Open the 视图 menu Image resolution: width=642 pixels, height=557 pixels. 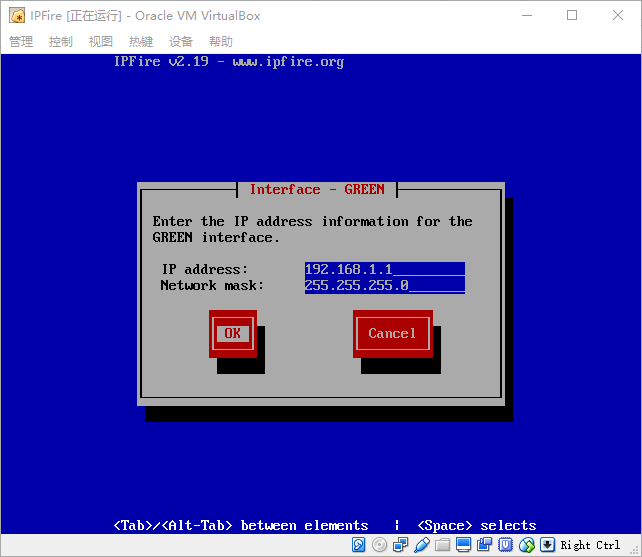click(101, 41)
